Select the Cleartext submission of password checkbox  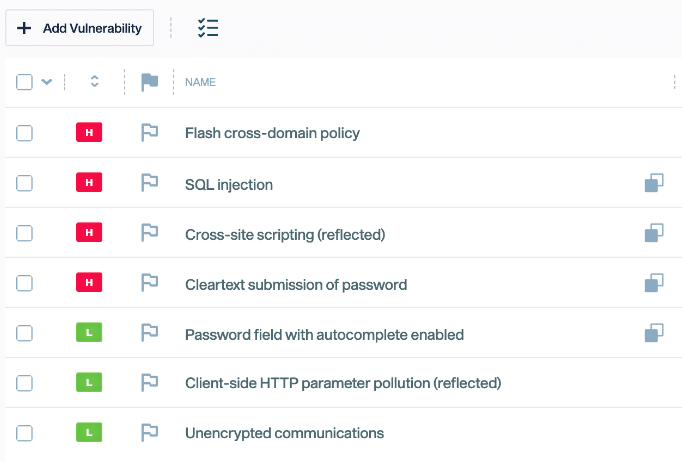click(25, 283)
